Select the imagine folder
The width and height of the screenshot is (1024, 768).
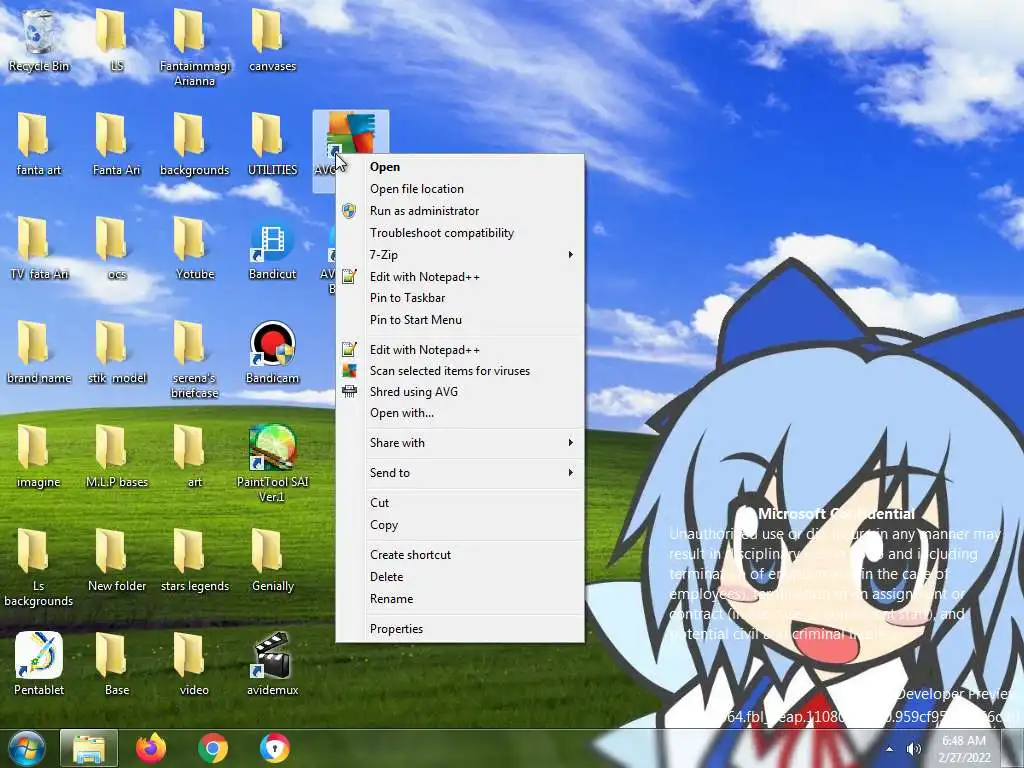(39, 456)
